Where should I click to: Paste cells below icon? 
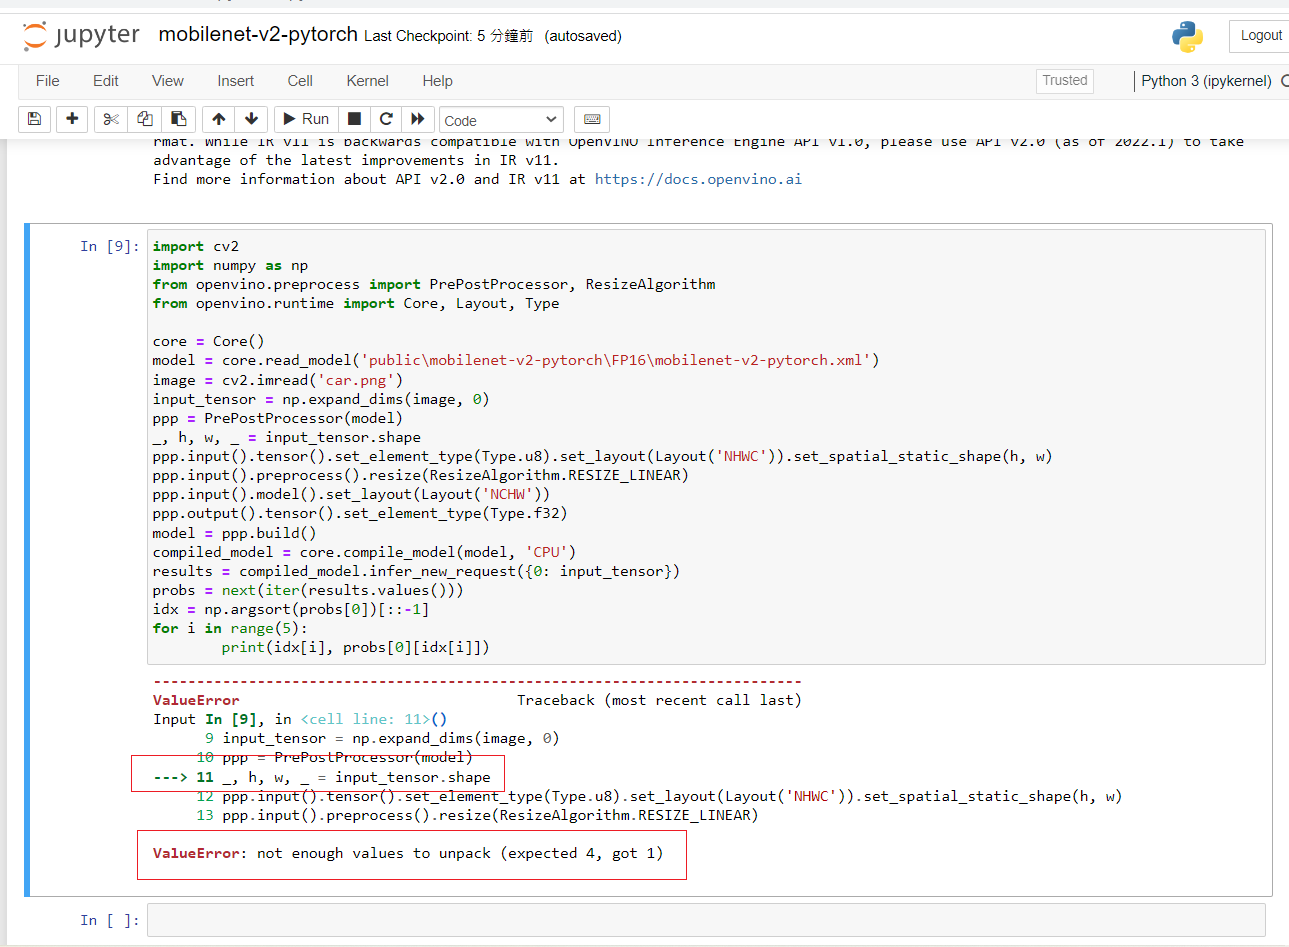tap(179, 119)
